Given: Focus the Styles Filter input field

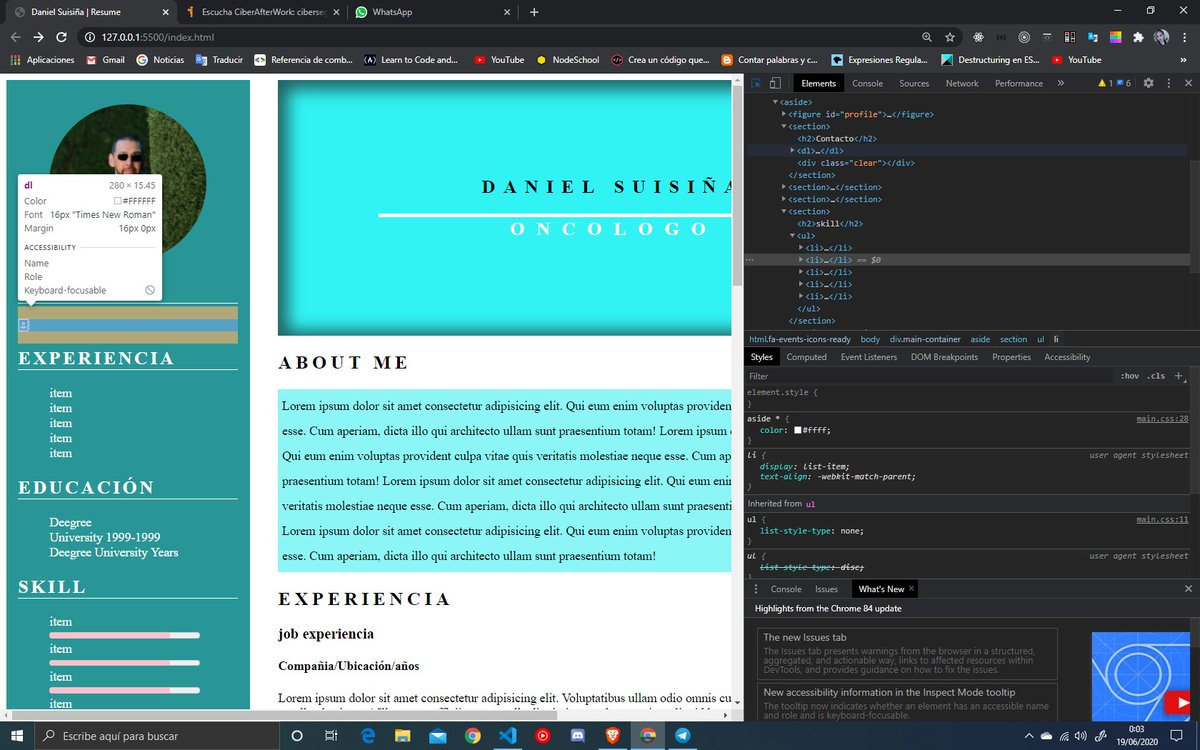Looking at the screenshot, I should tap(930, 376).
